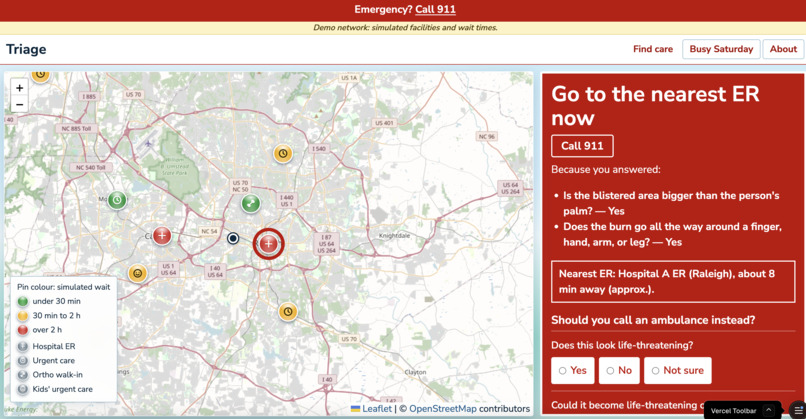Click the green ortho walk-in bone pin
The width and height of the screenshot is (806, 419).
click(251, 204)
